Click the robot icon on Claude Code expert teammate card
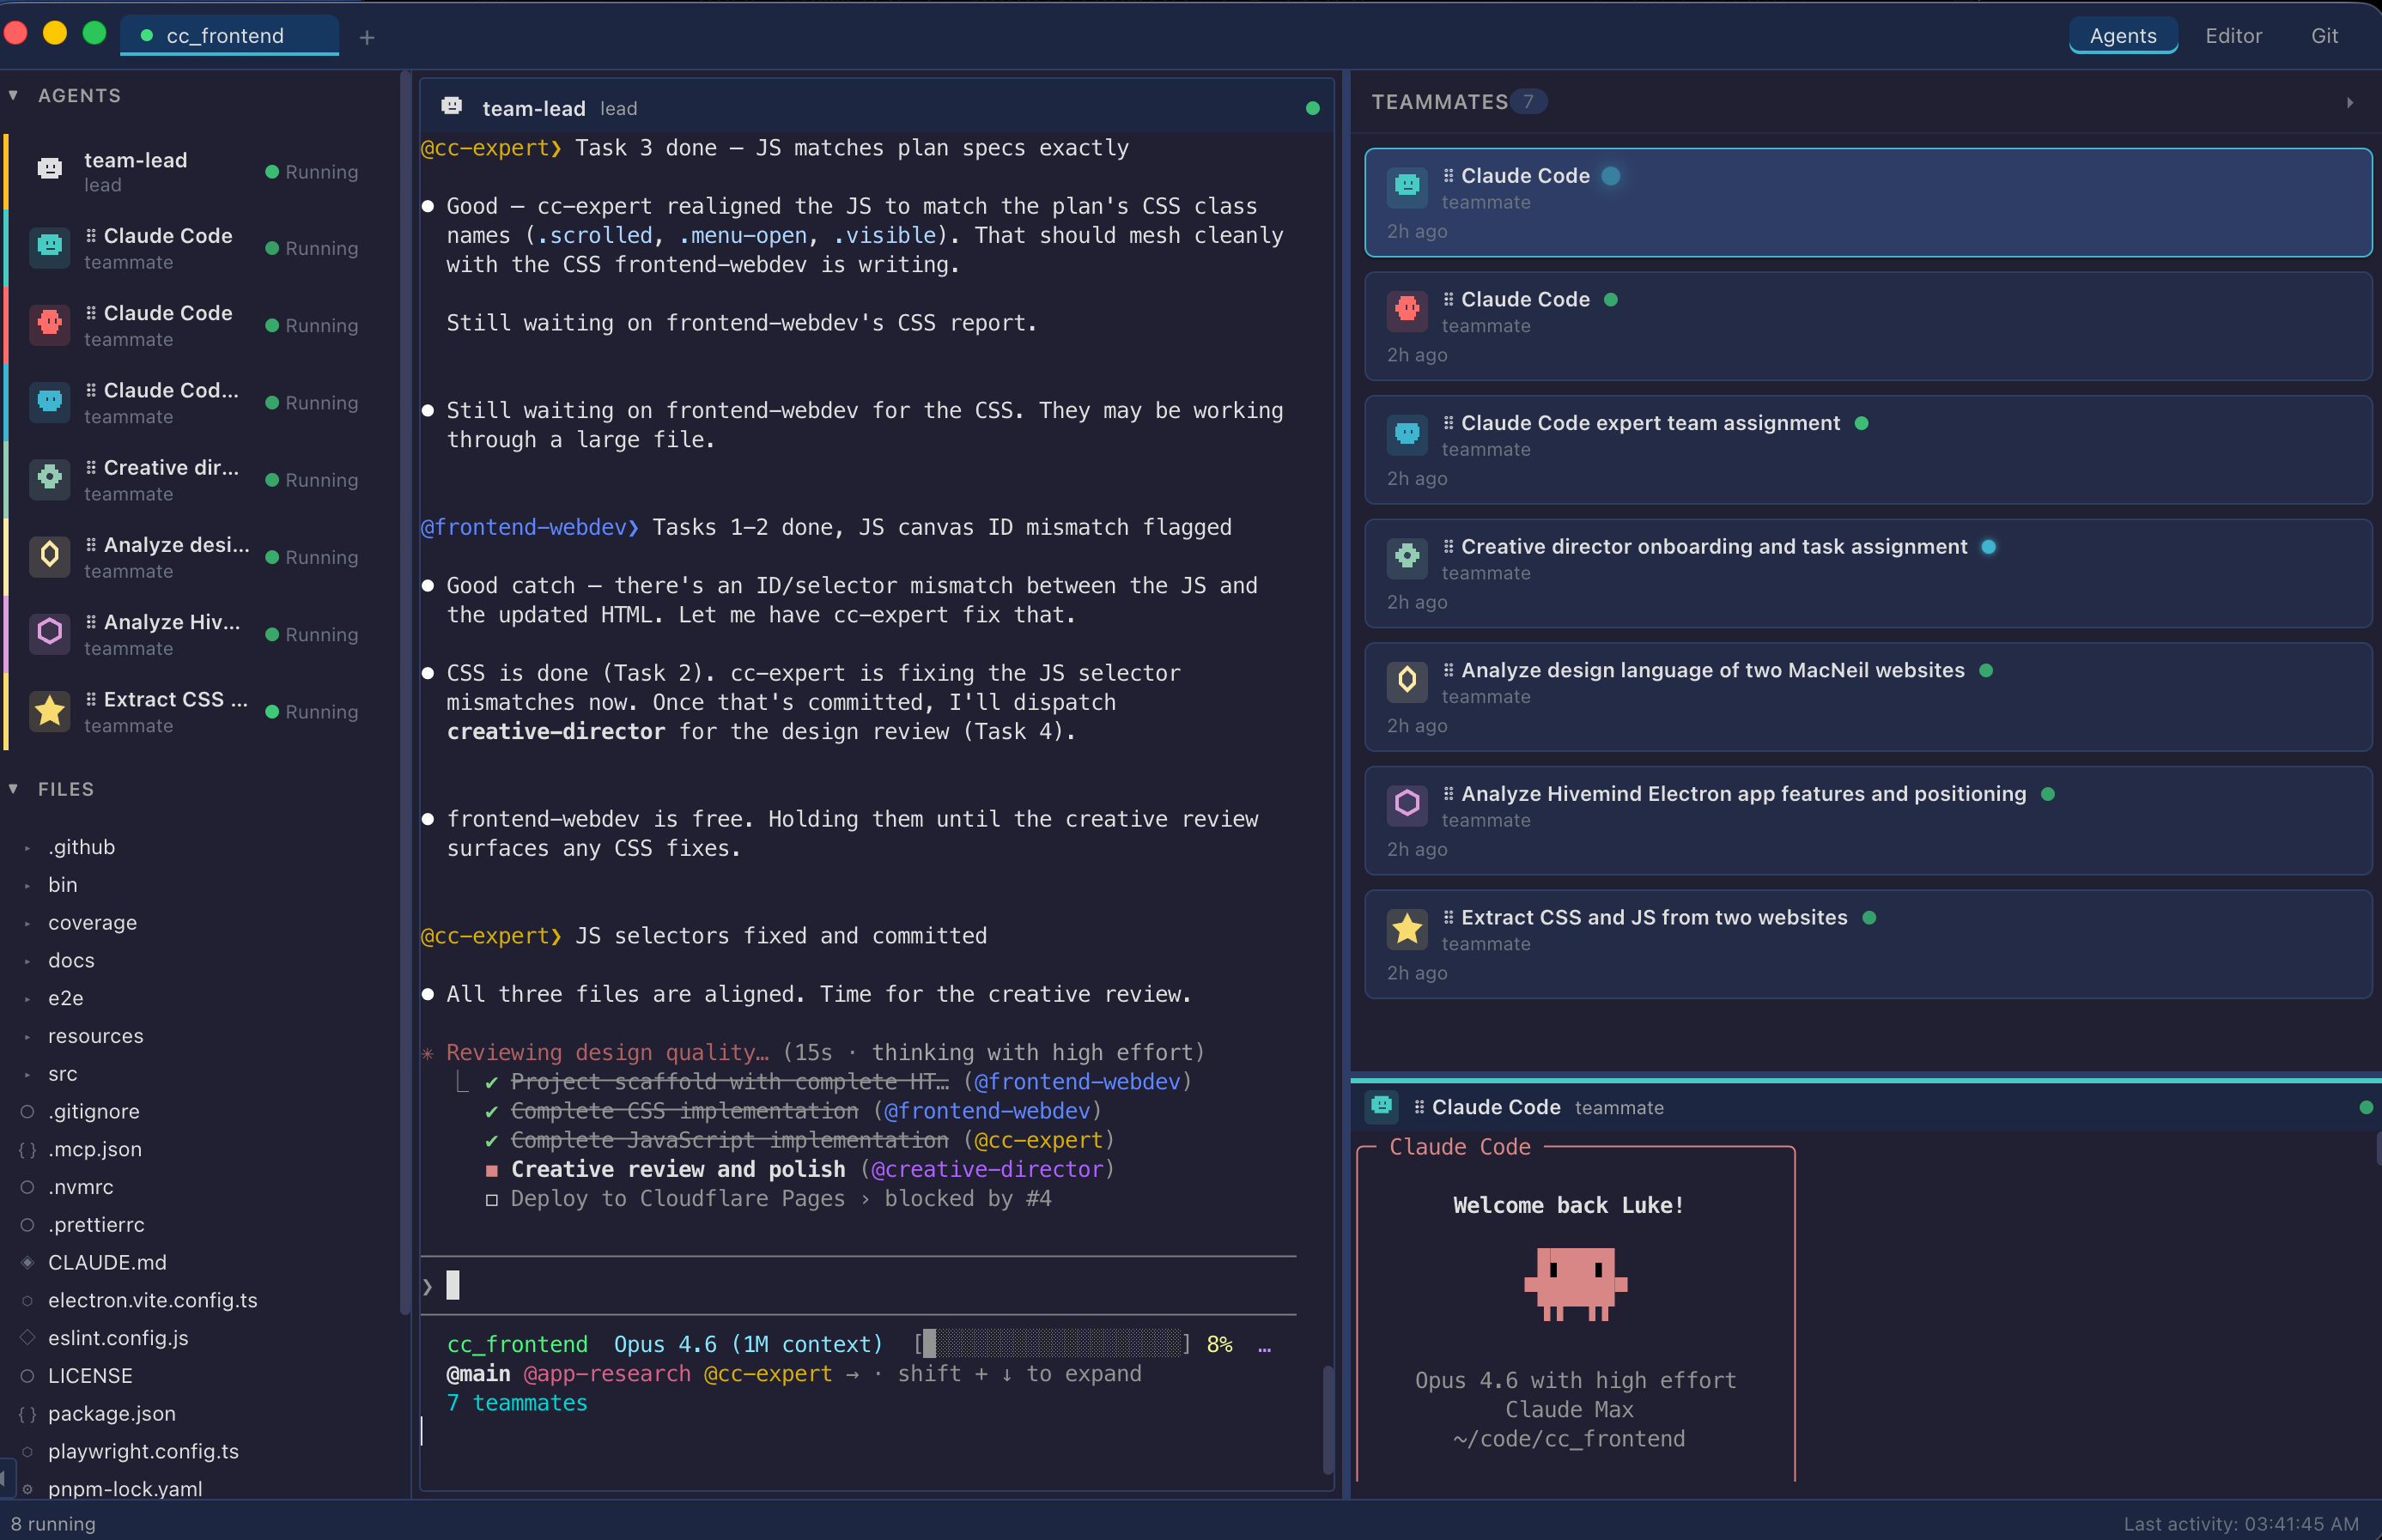The image size is (2382, 1540). tap(1406, 434)
